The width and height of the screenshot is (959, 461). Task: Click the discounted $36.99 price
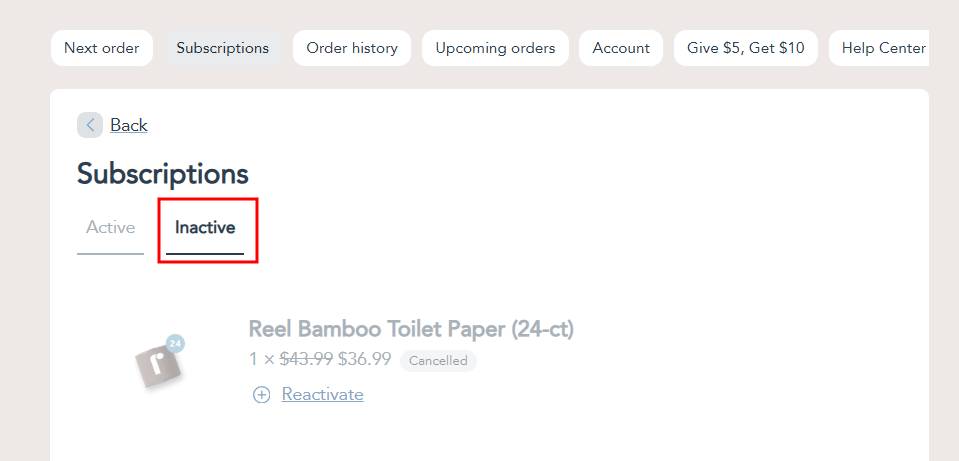[x=365, y=360]
